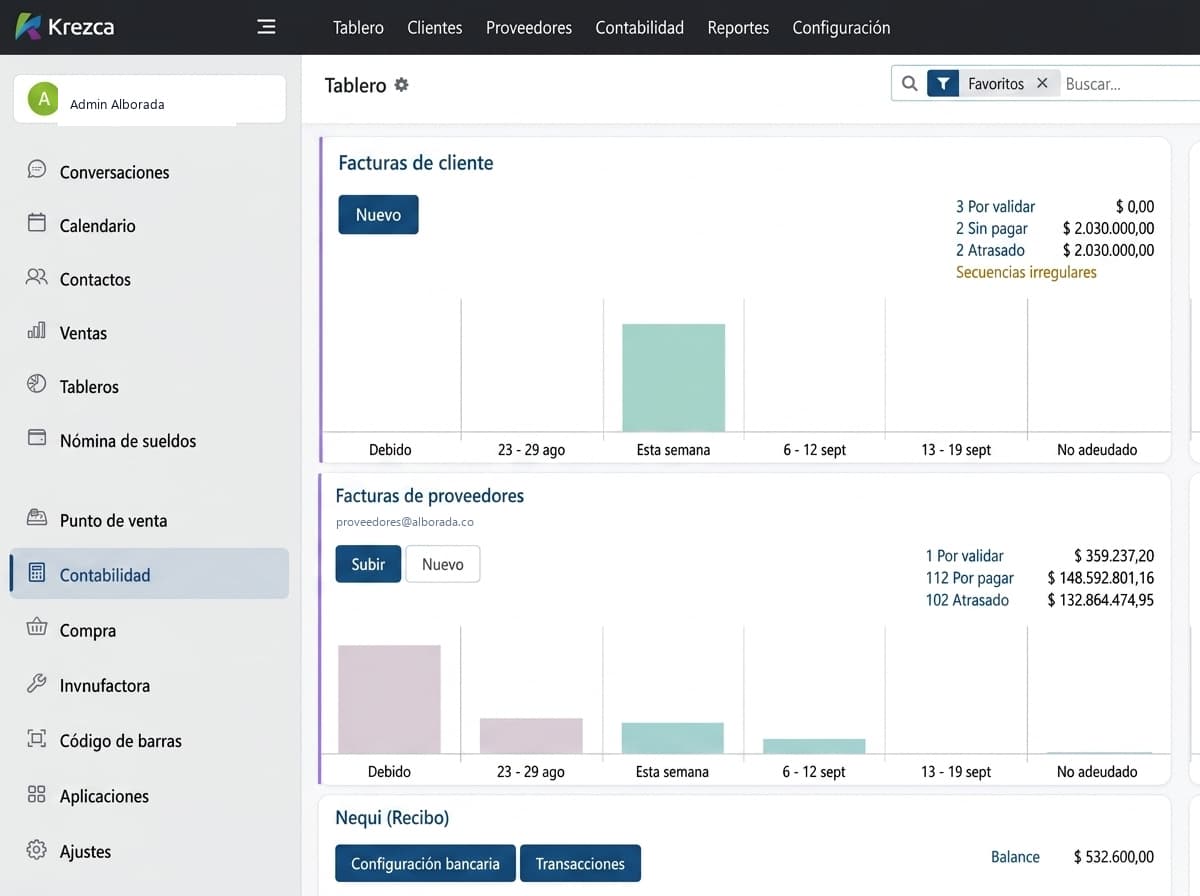The width and height of the screenshot is (1200, 896).
Task: Focus the Buscar search field
Action: pos(1130,84)
